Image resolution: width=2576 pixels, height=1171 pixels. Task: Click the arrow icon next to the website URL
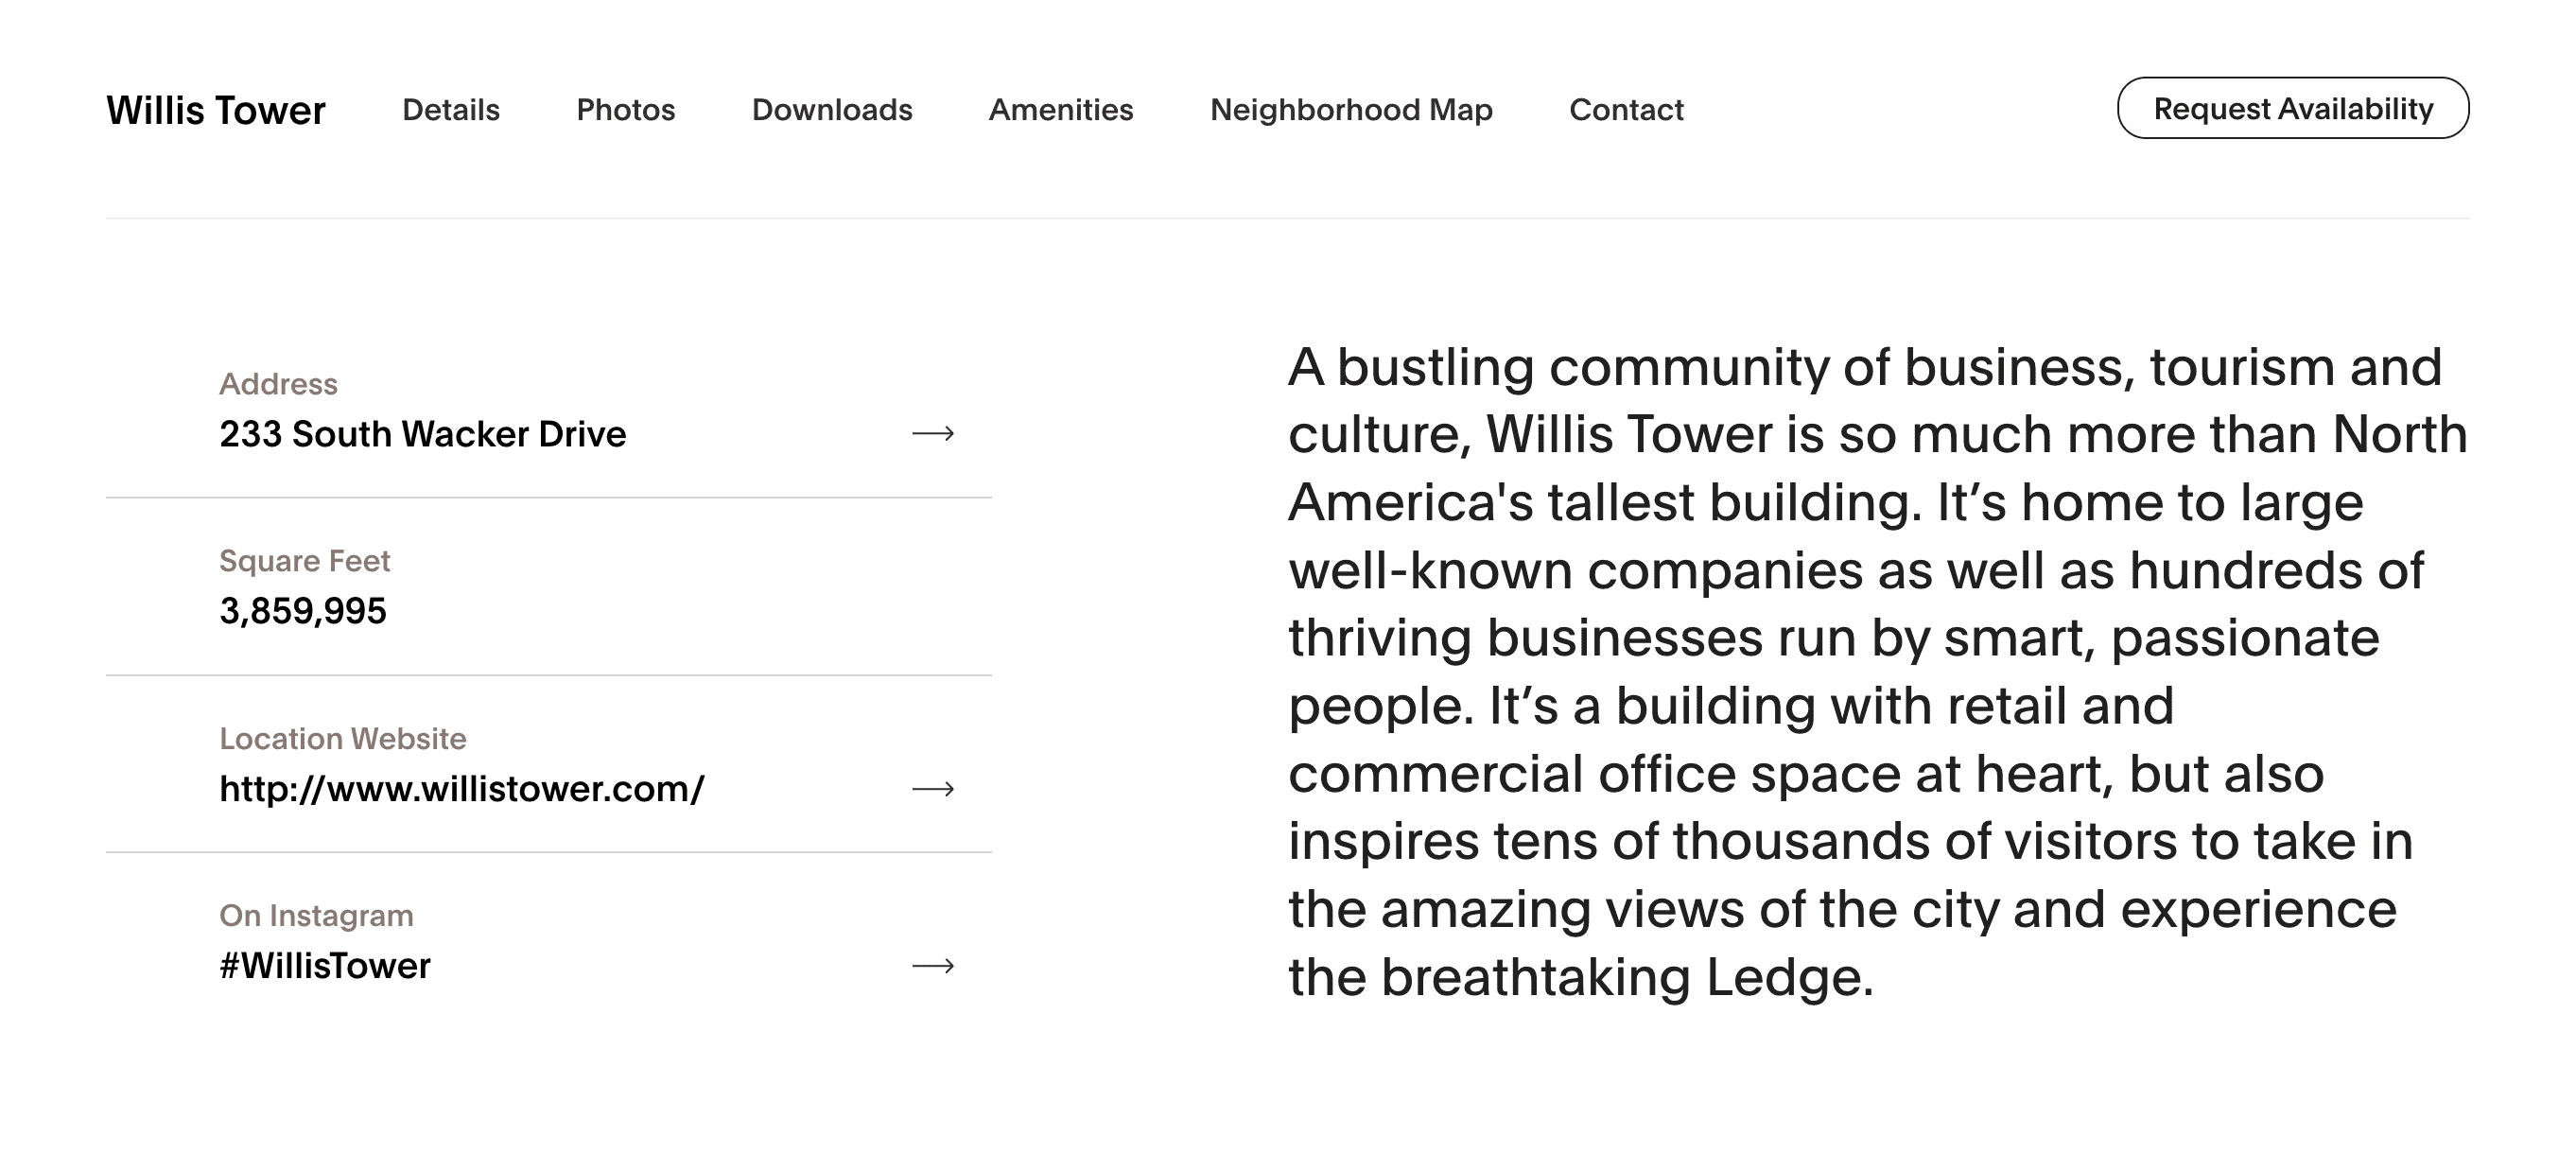click(933, 789)
